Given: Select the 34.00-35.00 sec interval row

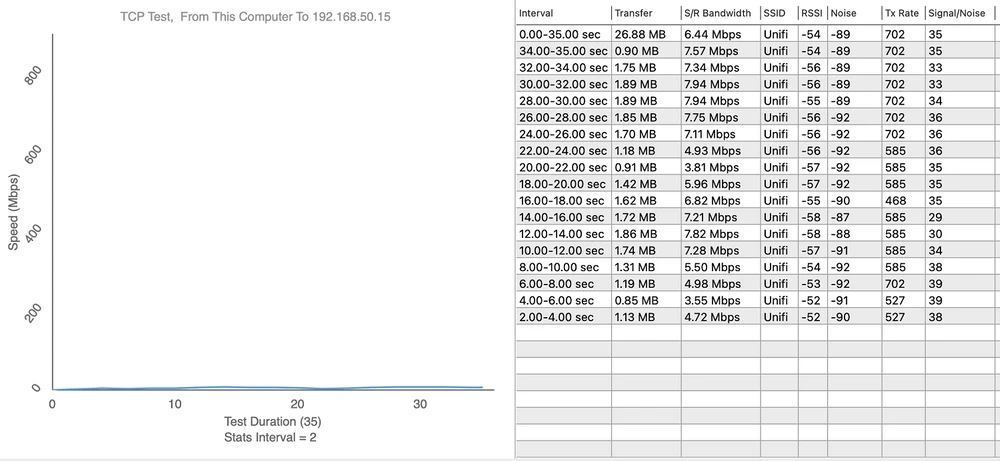Looking at the screenshot, I should pos(562,50).
